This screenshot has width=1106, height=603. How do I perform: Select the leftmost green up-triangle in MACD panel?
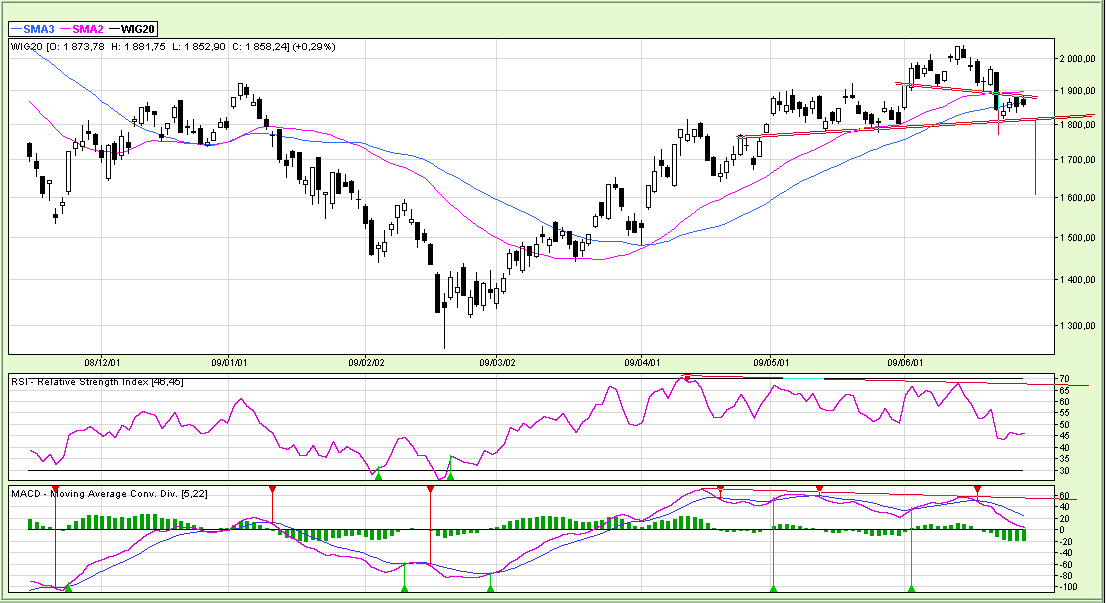(x=68, y=587)
